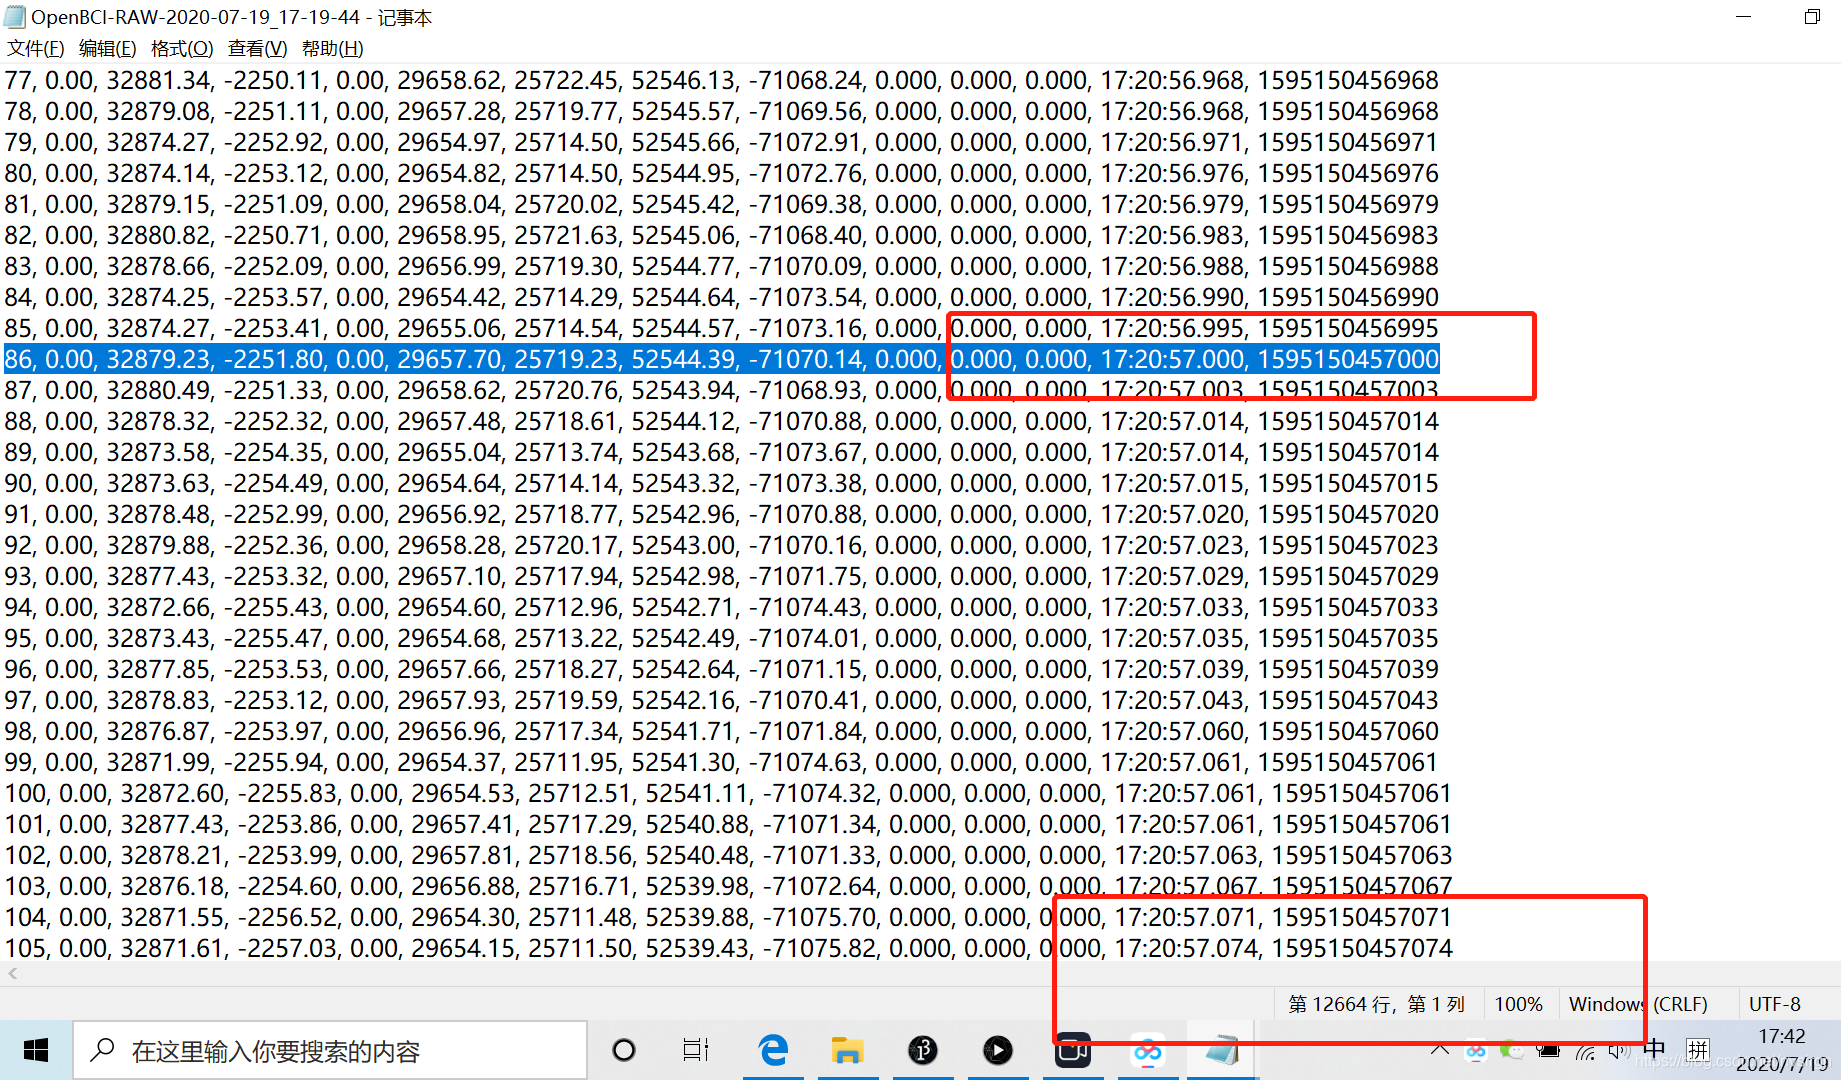Click the UTF-8 encoding status entry

coord(1774,1004)
